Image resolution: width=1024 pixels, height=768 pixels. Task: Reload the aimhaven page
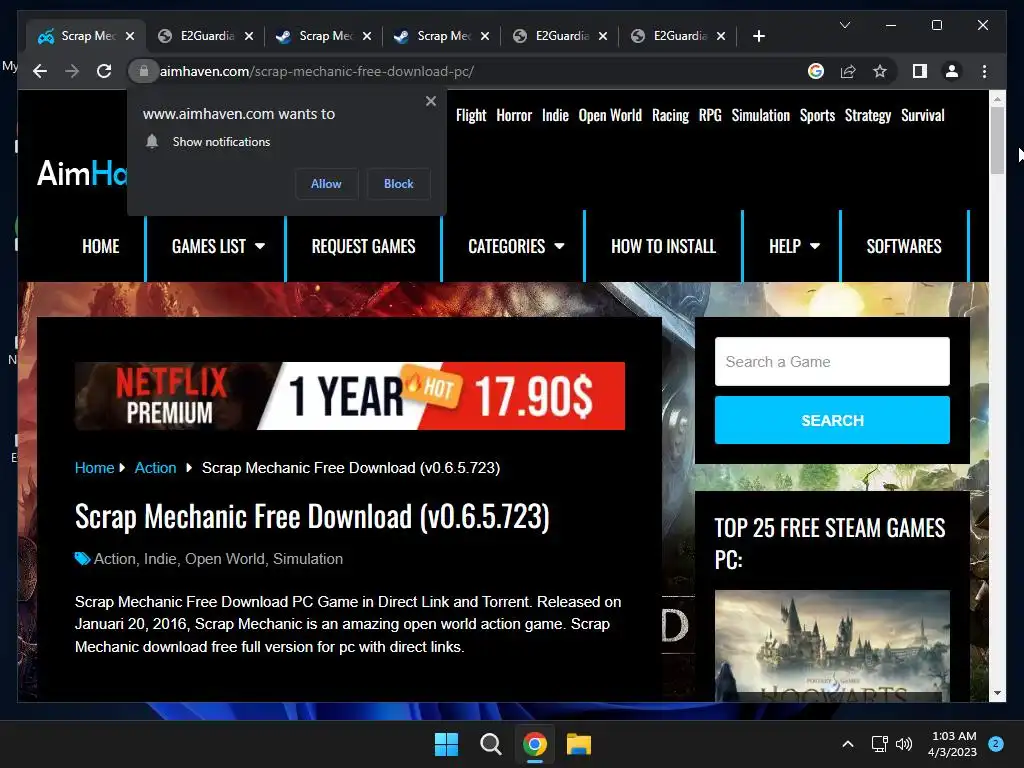click(x=104, y=71)
